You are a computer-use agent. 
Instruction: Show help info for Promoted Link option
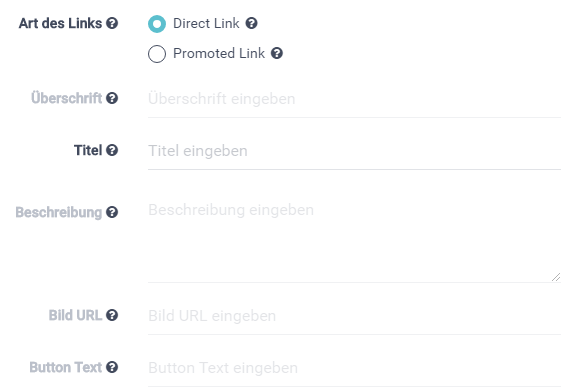(x=277, y=53)
